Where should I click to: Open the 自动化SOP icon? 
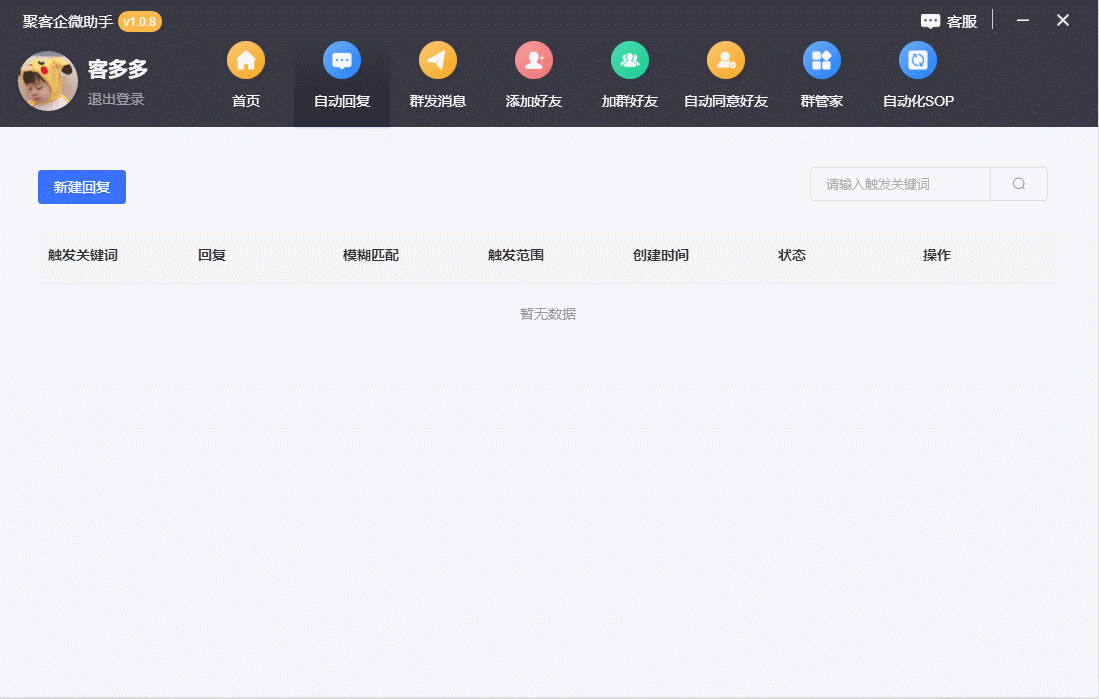click(x=917, y=60)
